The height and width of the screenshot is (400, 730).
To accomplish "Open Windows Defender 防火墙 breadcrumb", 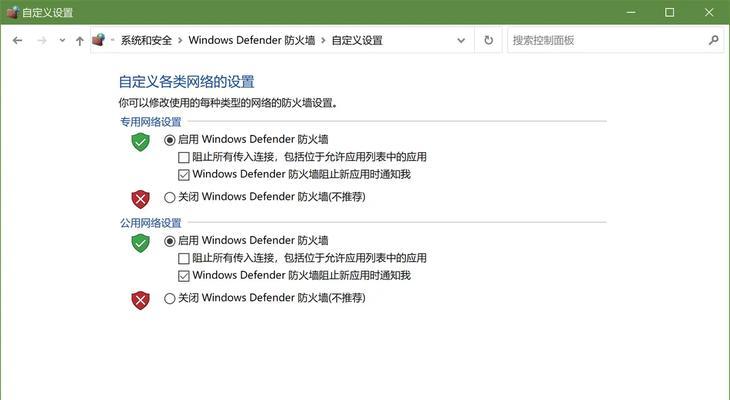I will pyautogui.click(x=252, y=41).
